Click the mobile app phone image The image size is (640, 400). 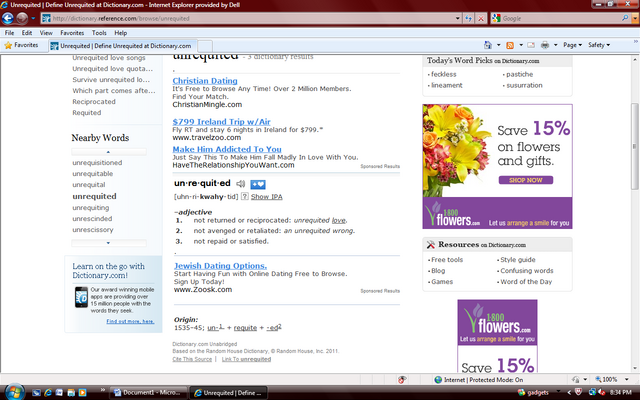coord(81,297)
